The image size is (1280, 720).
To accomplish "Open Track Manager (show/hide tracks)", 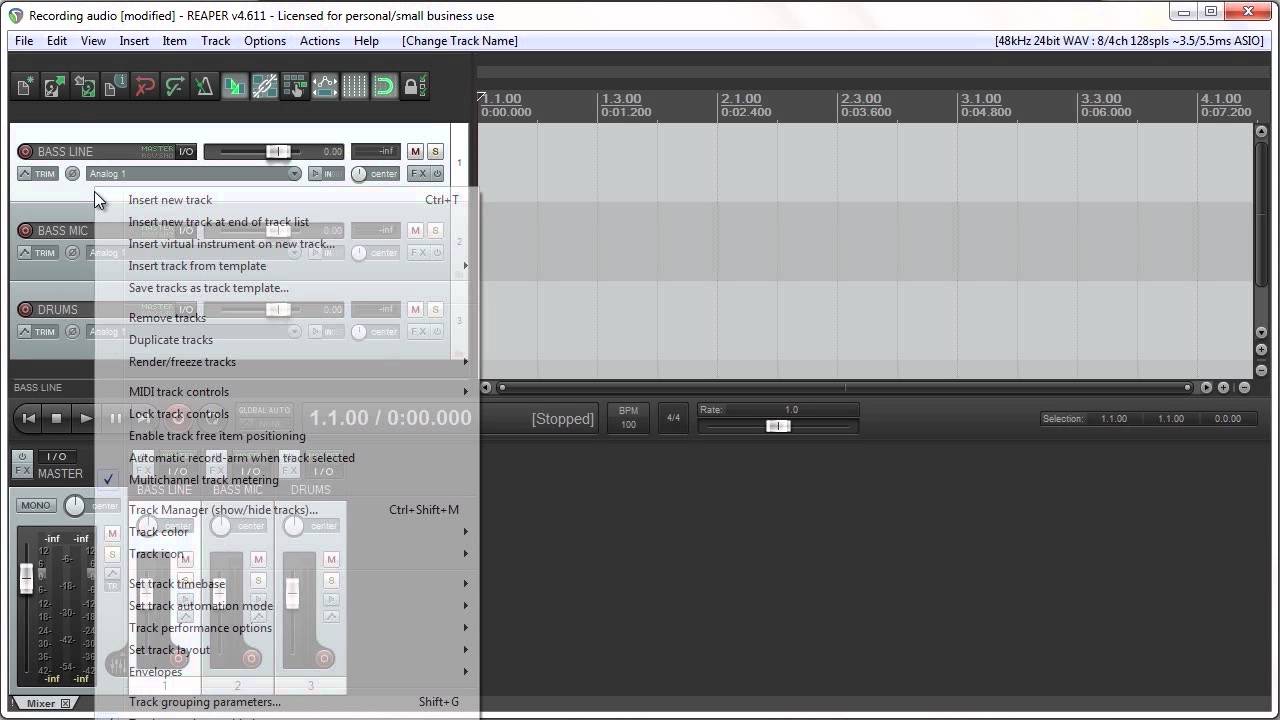I will [x=287, y=510].
